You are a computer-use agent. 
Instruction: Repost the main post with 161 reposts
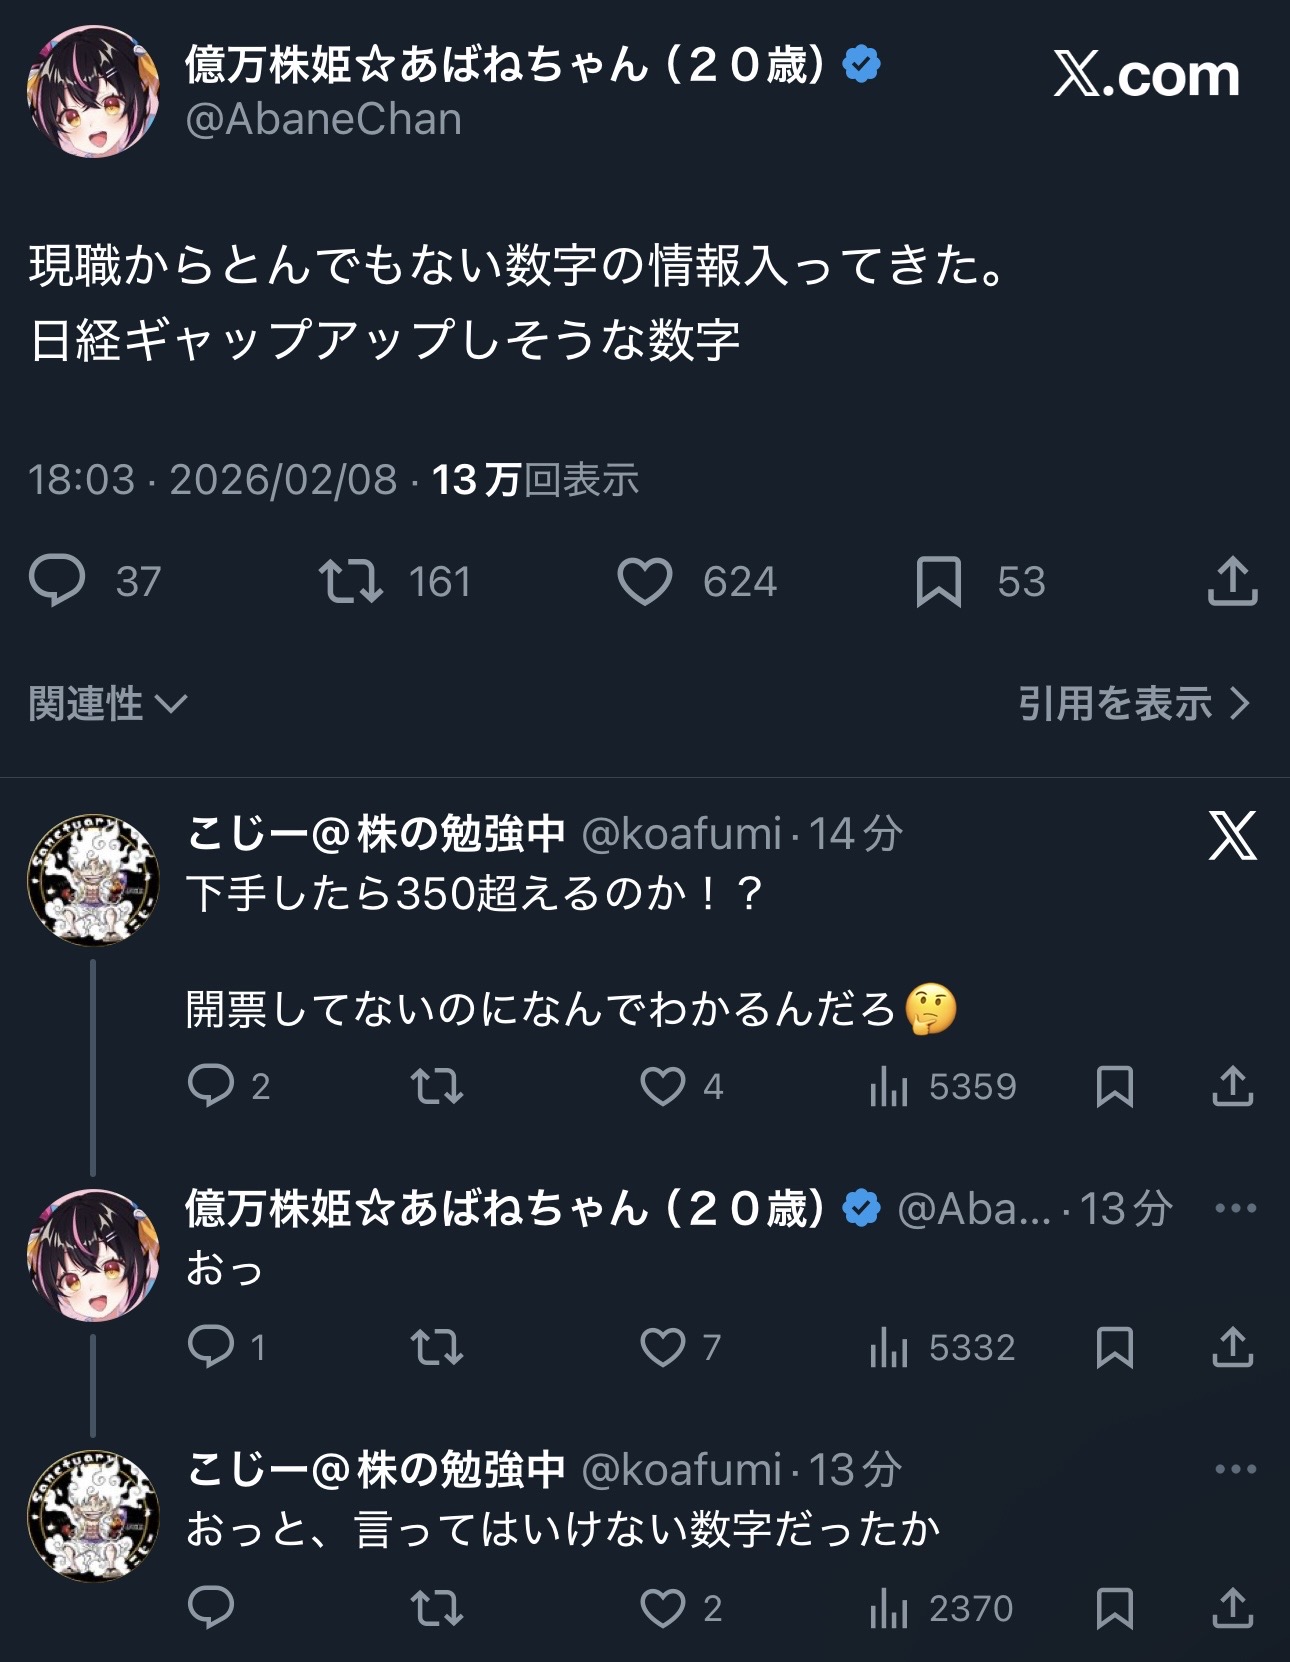coord(350,582)
